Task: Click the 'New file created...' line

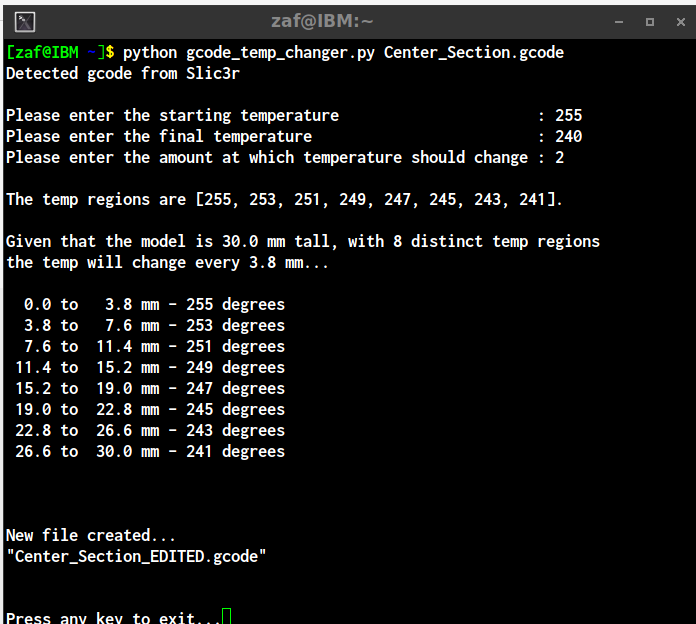Action: (91, 535)
